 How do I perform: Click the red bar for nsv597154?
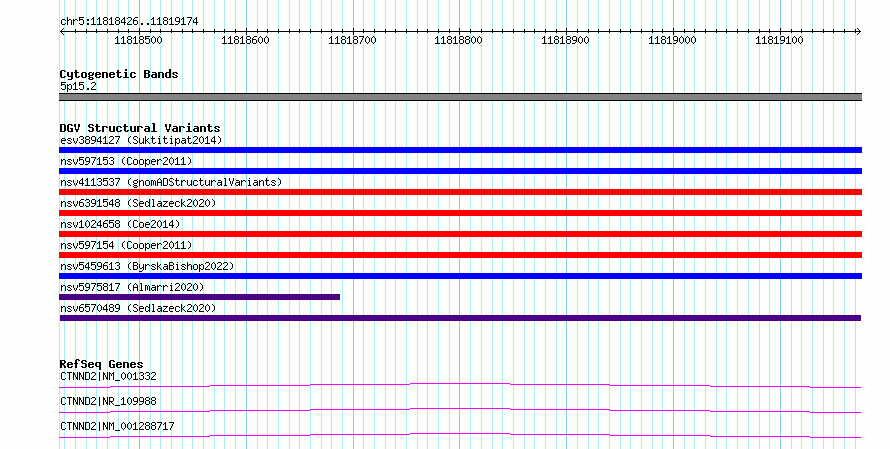pyautogui.click(x=460, y=255)
